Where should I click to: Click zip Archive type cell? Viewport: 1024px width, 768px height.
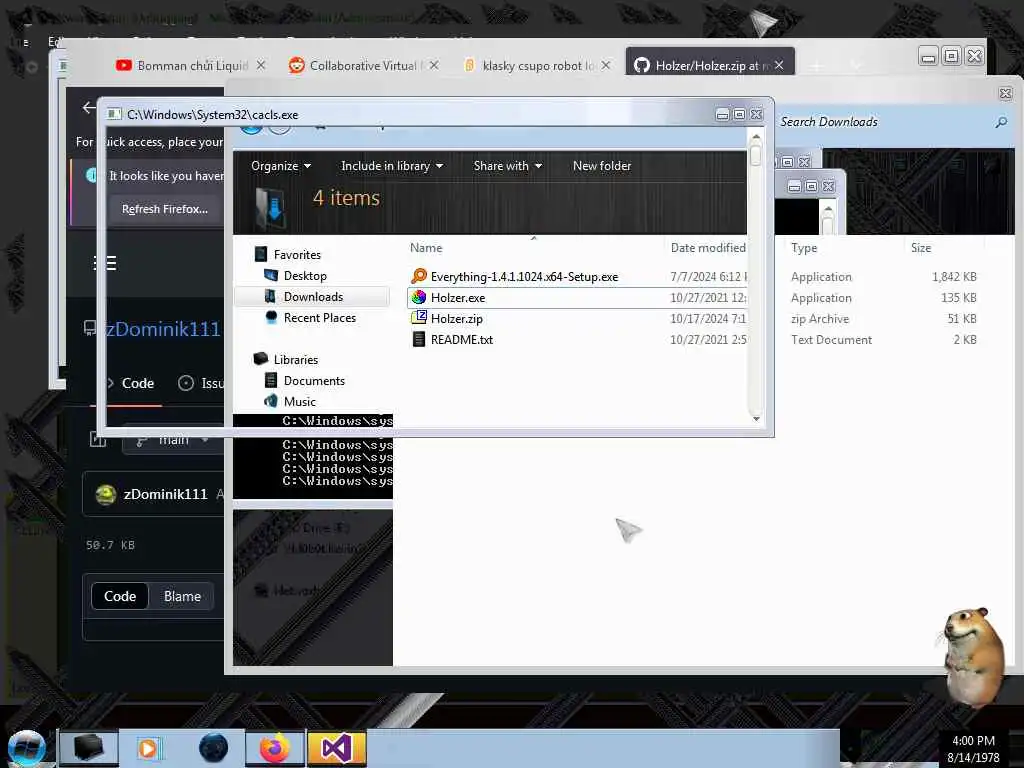click(x=820, y=319)
